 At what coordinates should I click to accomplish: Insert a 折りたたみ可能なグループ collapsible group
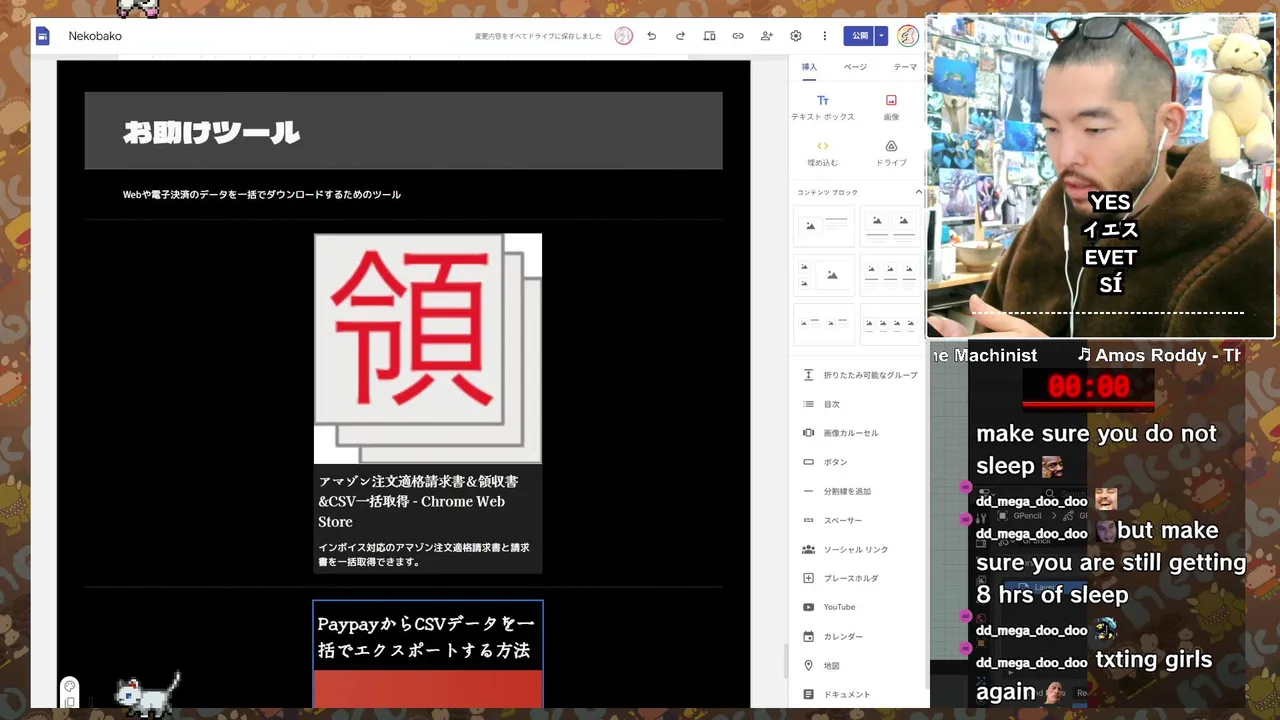pos(859,375)
